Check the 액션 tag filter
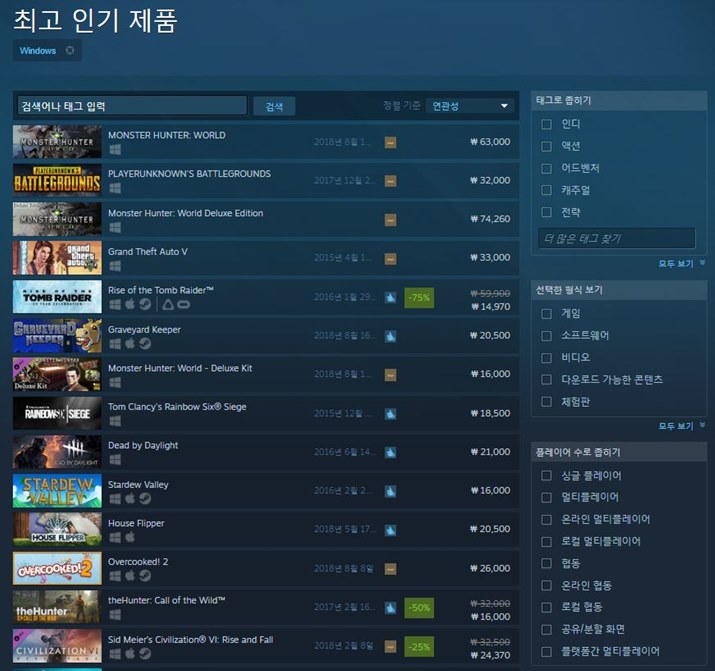 click(546, 146)
